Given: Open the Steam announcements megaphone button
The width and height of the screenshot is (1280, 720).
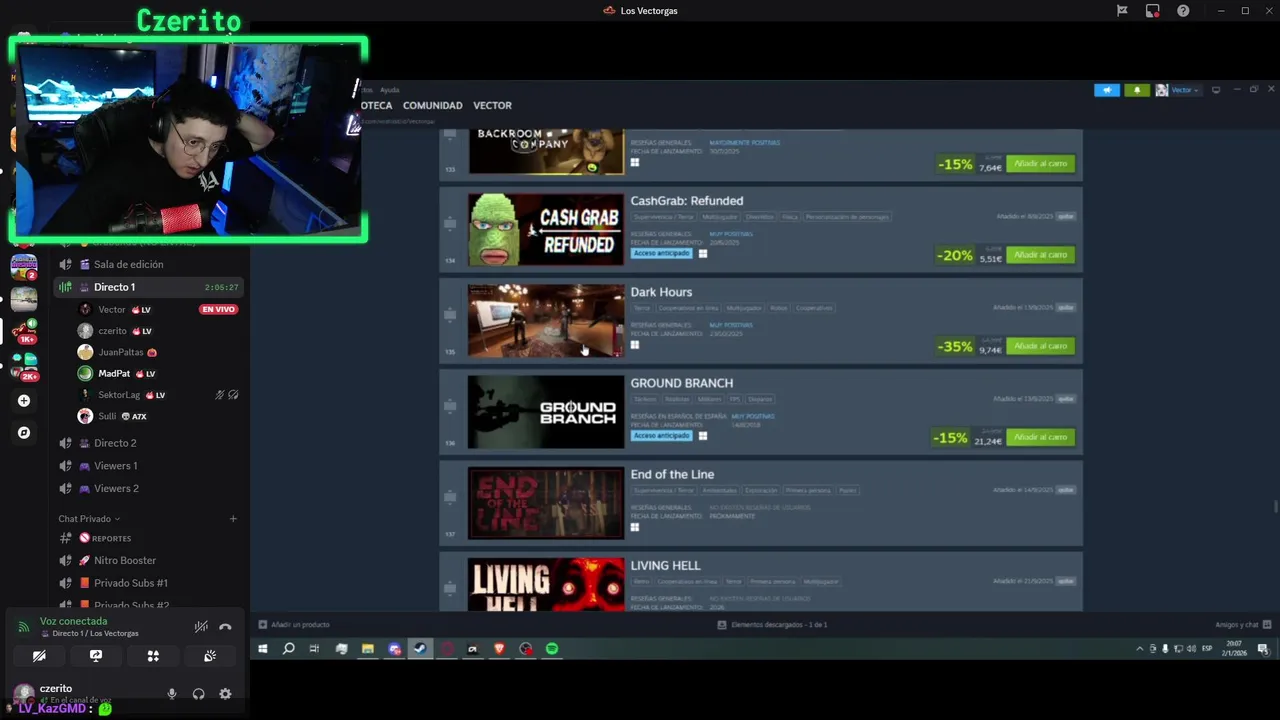Looking at the screenshot, I should [1107, 90].
